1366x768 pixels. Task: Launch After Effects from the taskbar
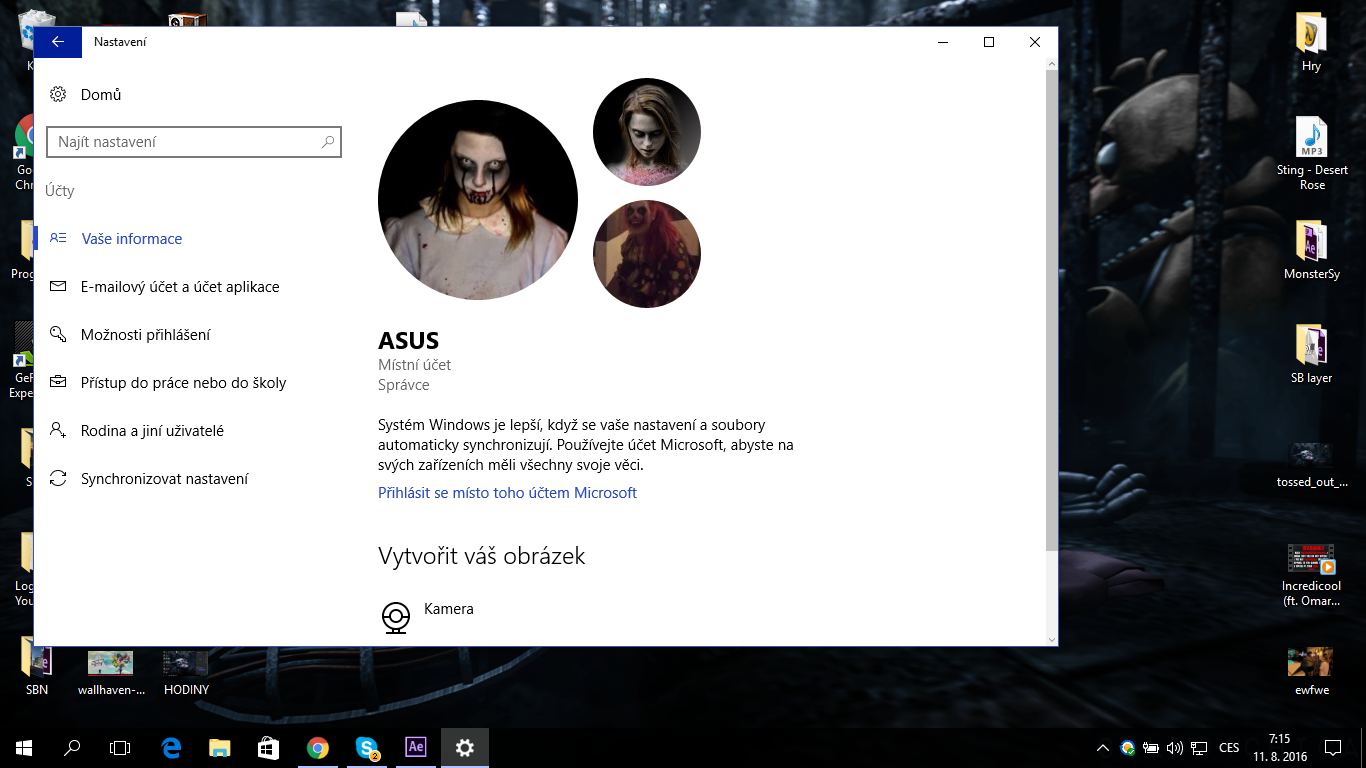pyautogui.click(x=416, y=747)
